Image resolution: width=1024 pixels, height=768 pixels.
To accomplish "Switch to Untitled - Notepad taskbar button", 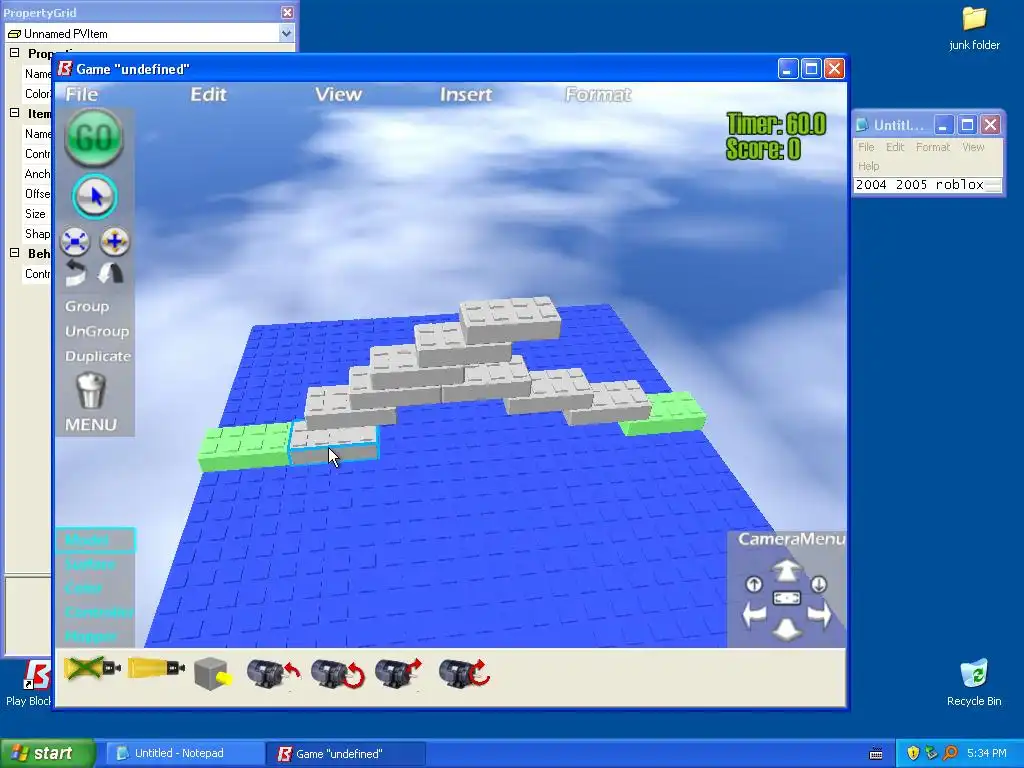I will coord(185,754).
